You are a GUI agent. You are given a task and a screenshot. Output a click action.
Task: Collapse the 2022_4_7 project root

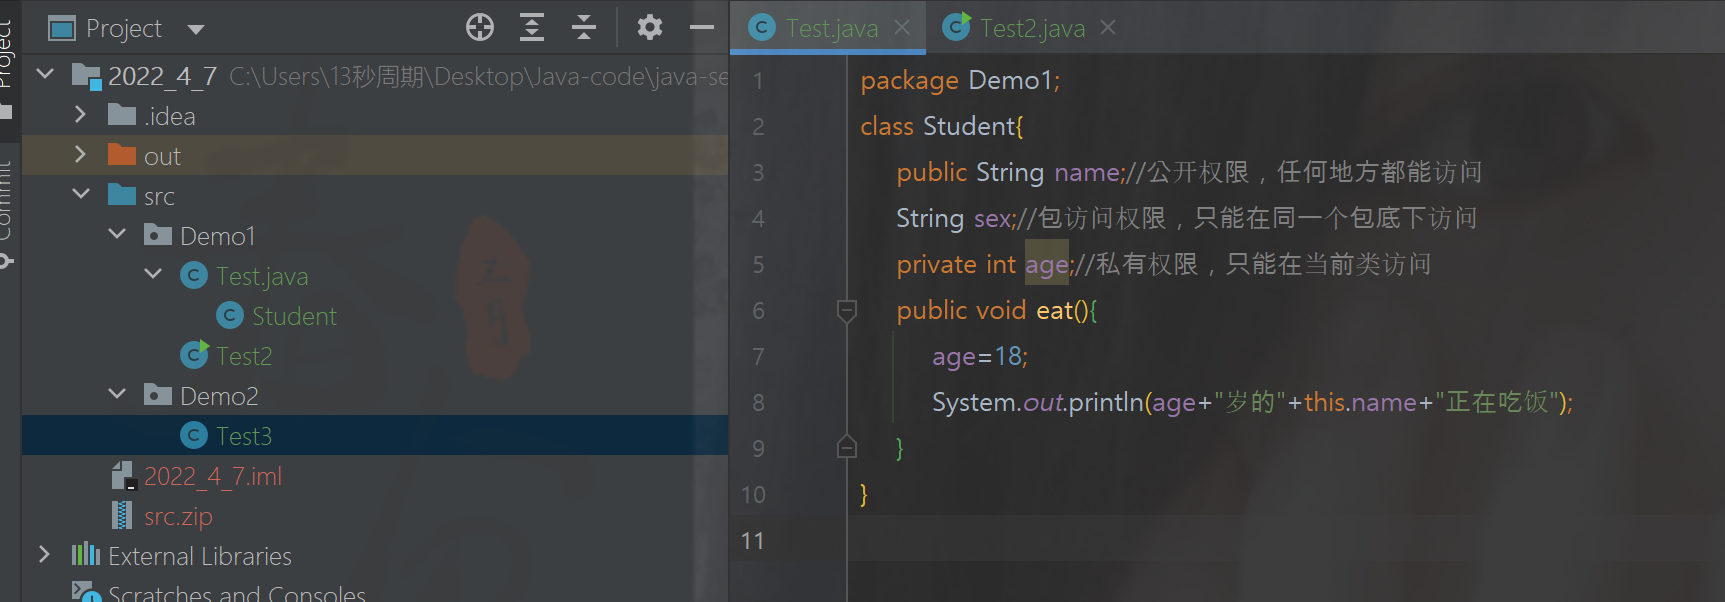point(45,75)
